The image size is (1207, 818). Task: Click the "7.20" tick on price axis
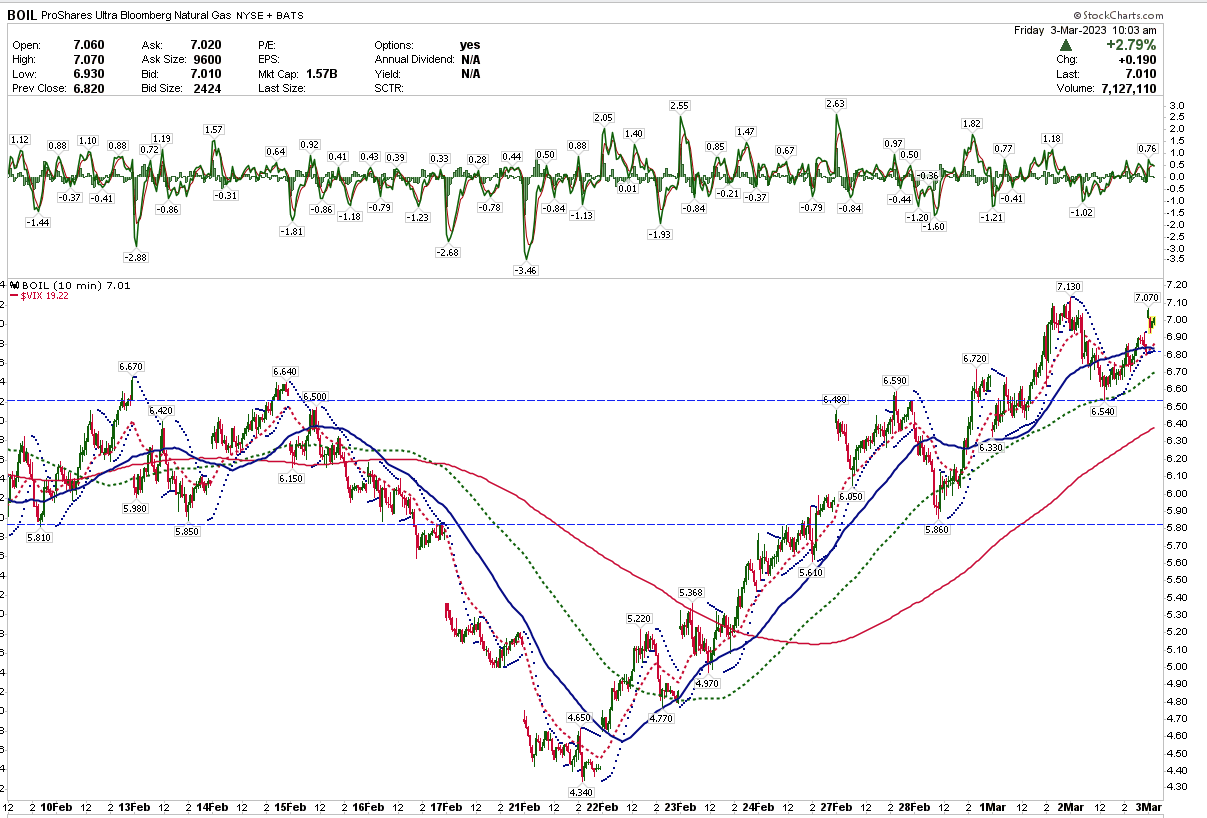[1179, 285]
